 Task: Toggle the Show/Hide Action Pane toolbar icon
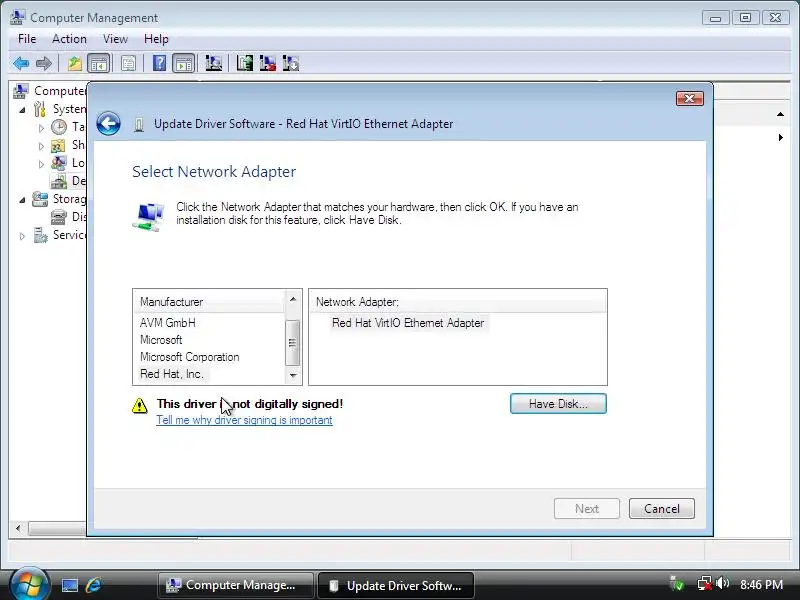(183, 64)
